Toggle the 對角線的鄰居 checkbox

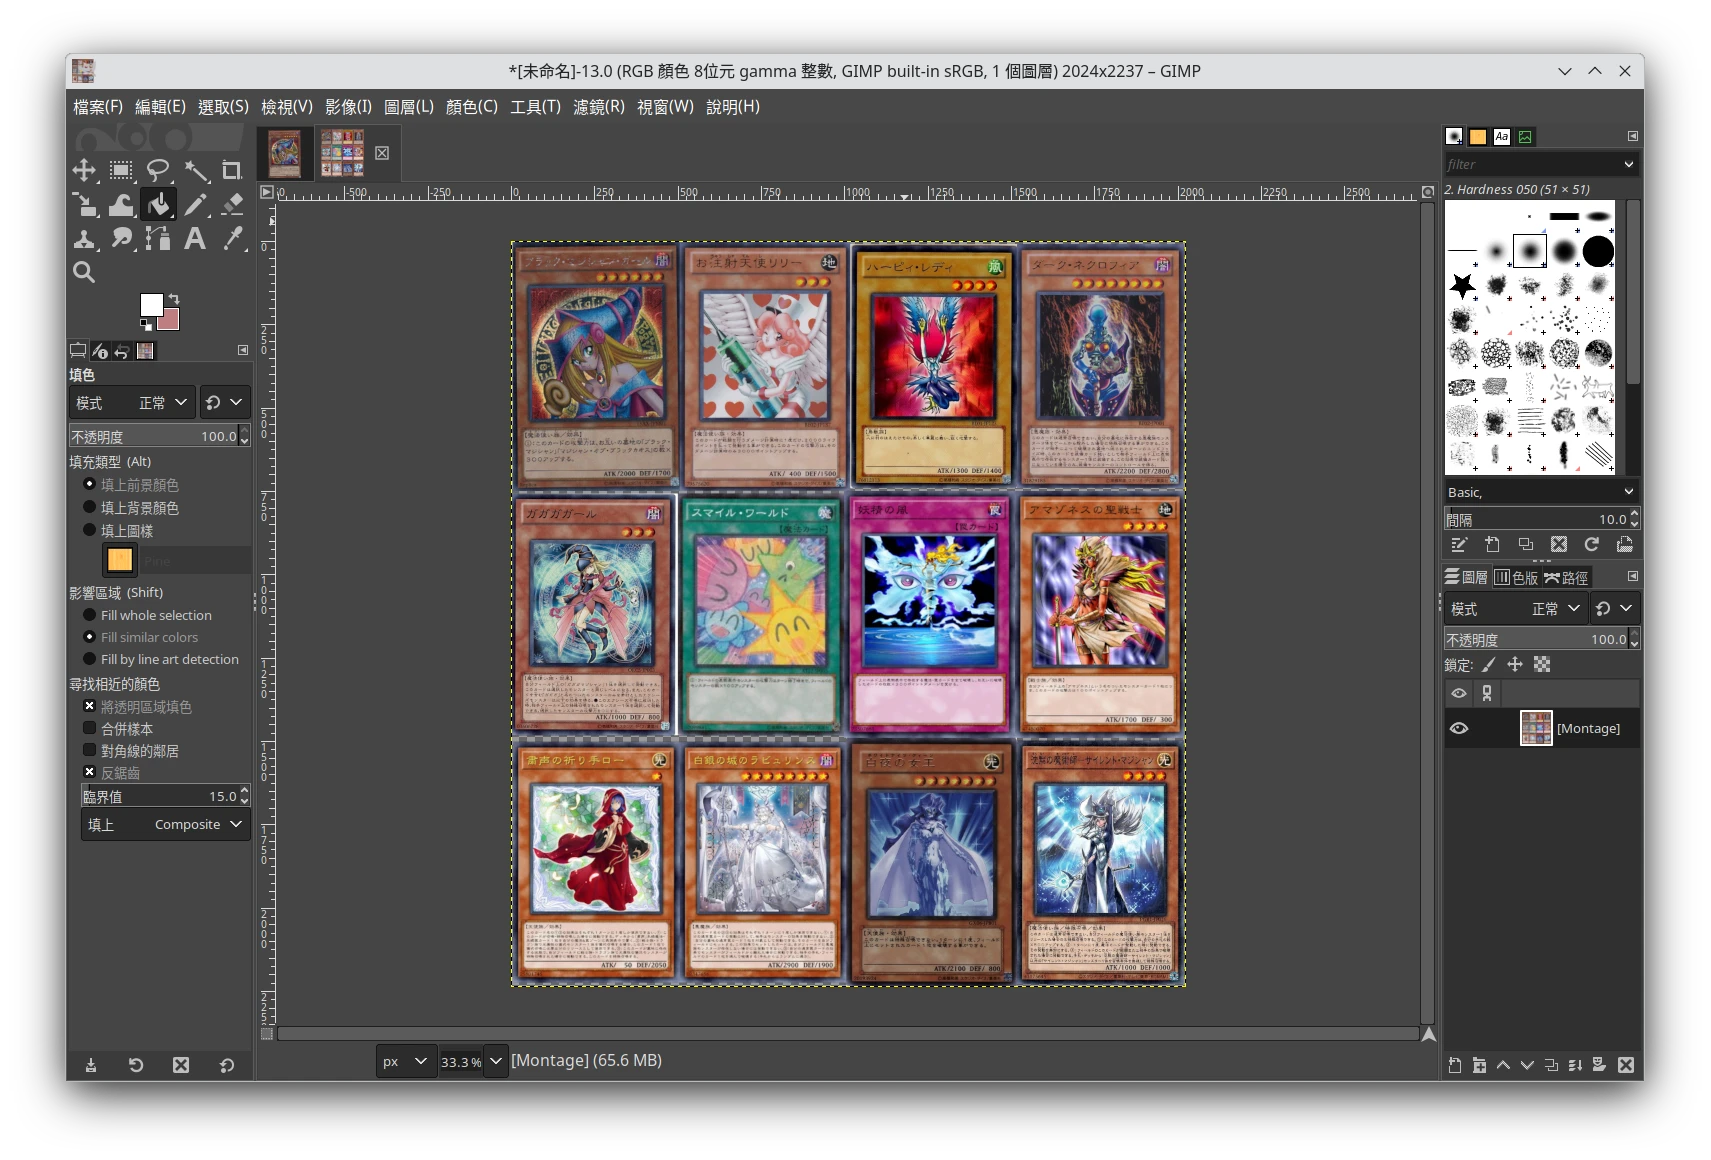pyautogui.click(x=90, y=751)
